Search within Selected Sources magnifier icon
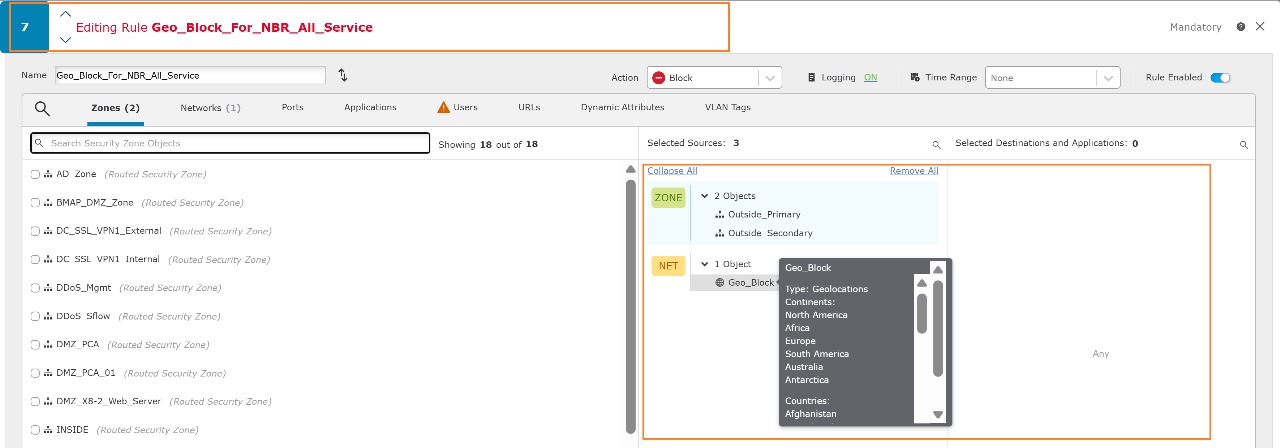The width and height of the screenshot is (1280, 448). pyautogui.click(x=936, y=145)
